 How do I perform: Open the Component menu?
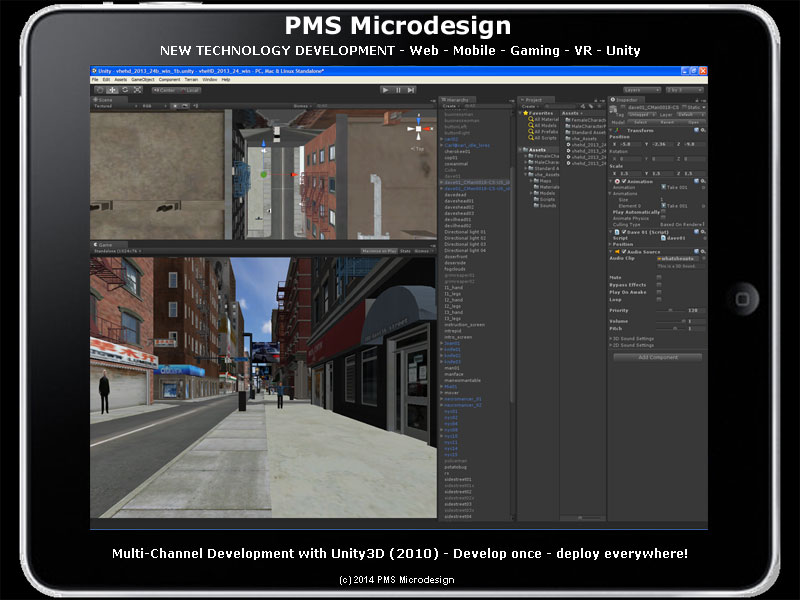(169, 80)
